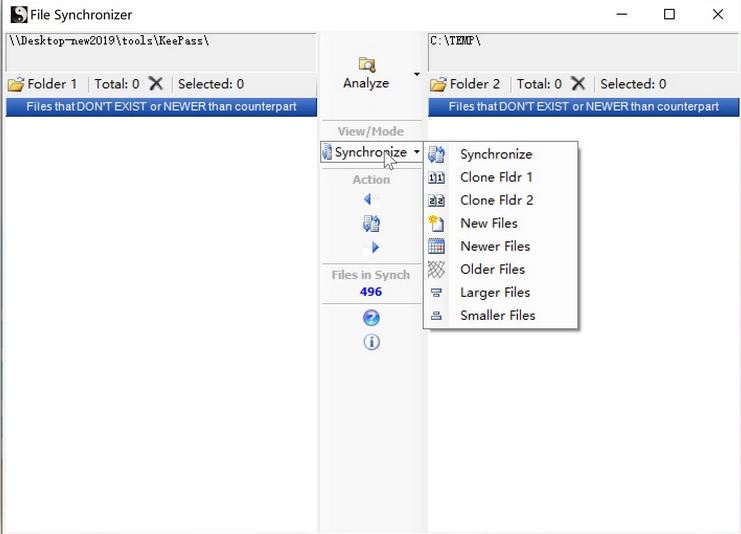Click the Folder 1 label button
The image size is (741, 534).
52,84
